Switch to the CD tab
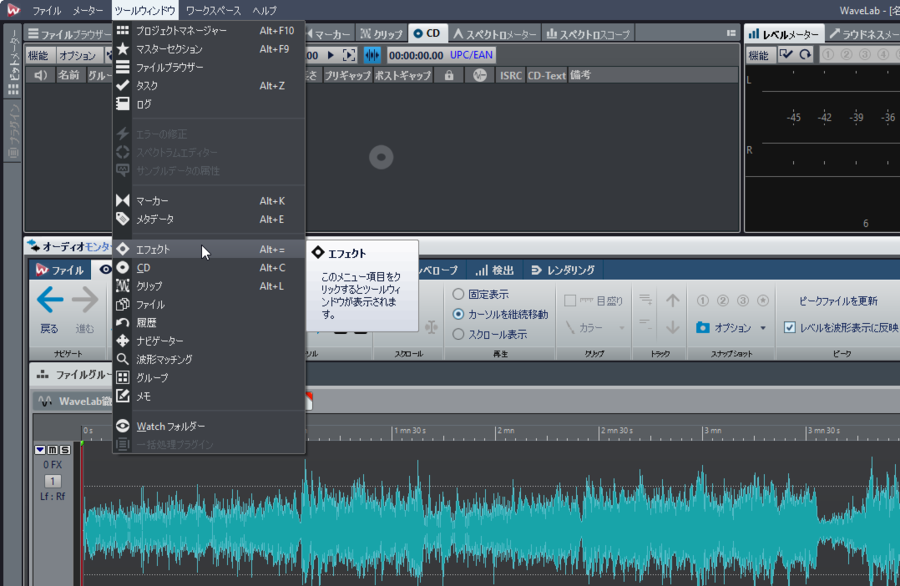The image size is (900, 586). coord(427,33)
